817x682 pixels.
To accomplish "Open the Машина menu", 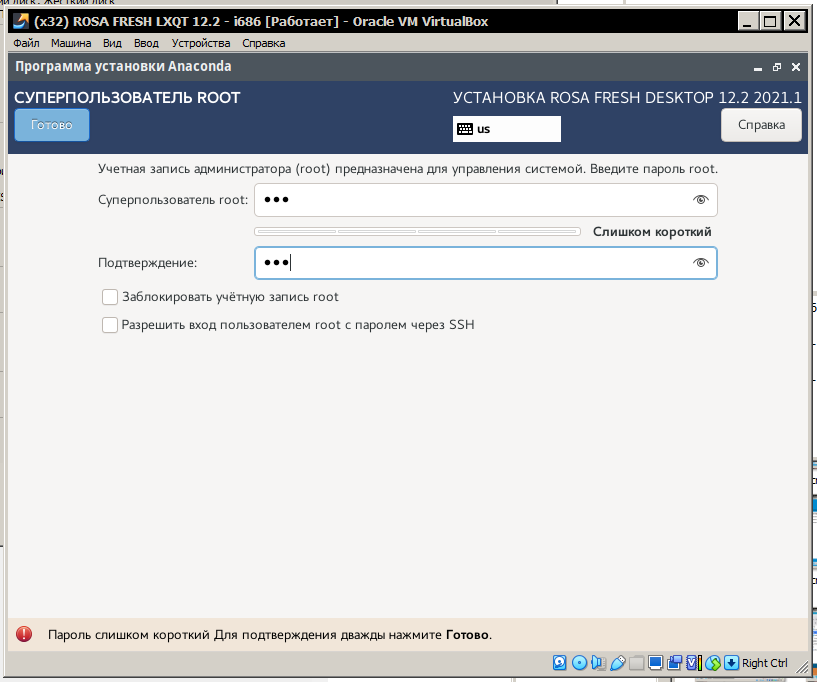I will (71, 43).
